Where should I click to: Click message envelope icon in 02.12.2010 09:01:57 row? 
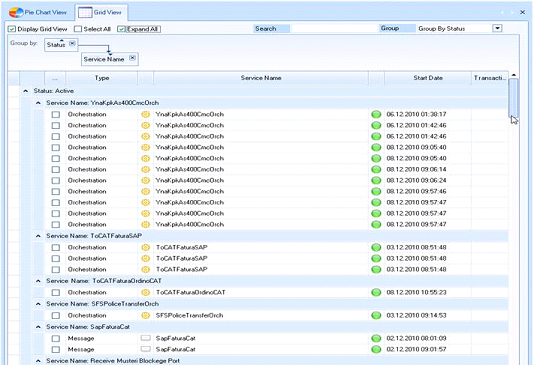pos(145,349)
